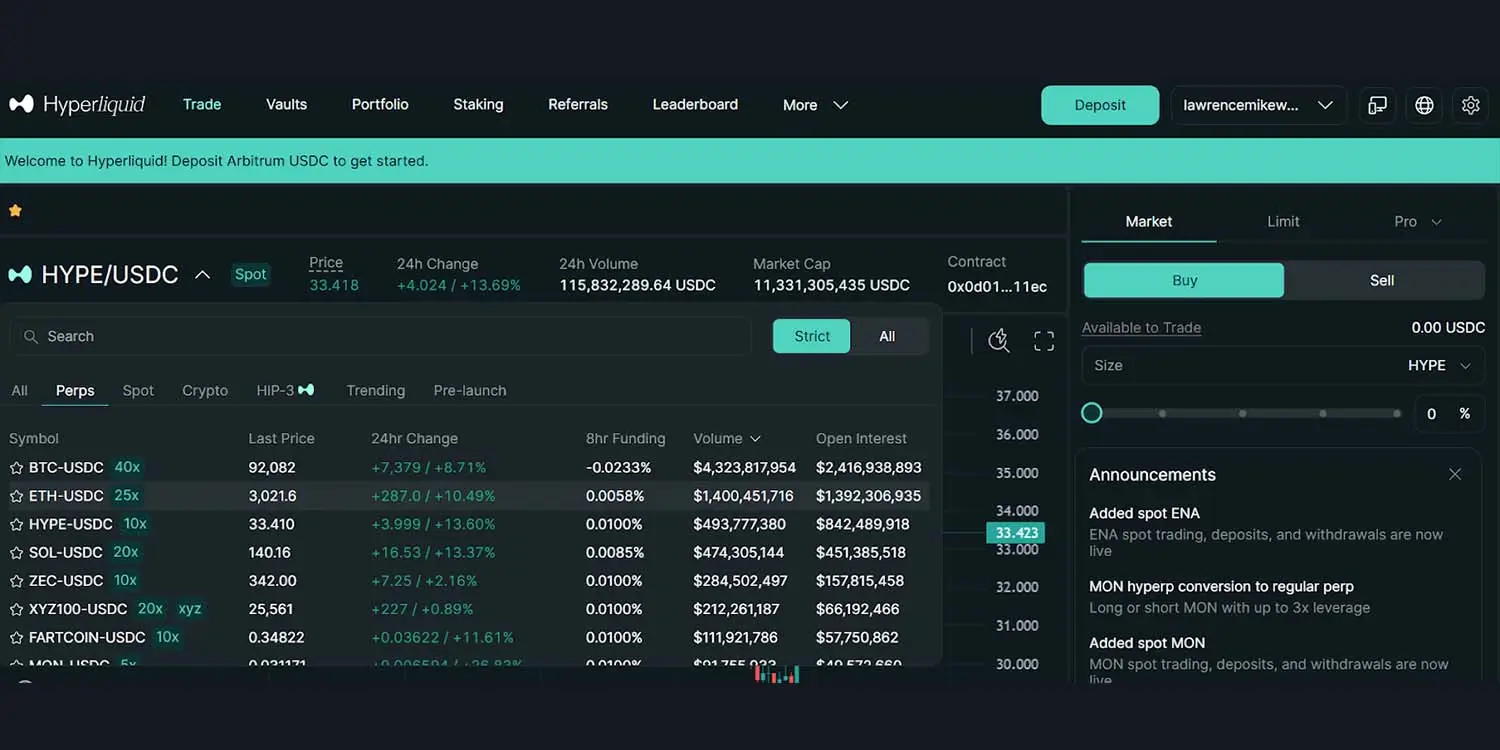Image resolution: width=1500 pixels, height=750 pixels.
Task: Click the yellow favorites star icon
Action: [15, 211]
